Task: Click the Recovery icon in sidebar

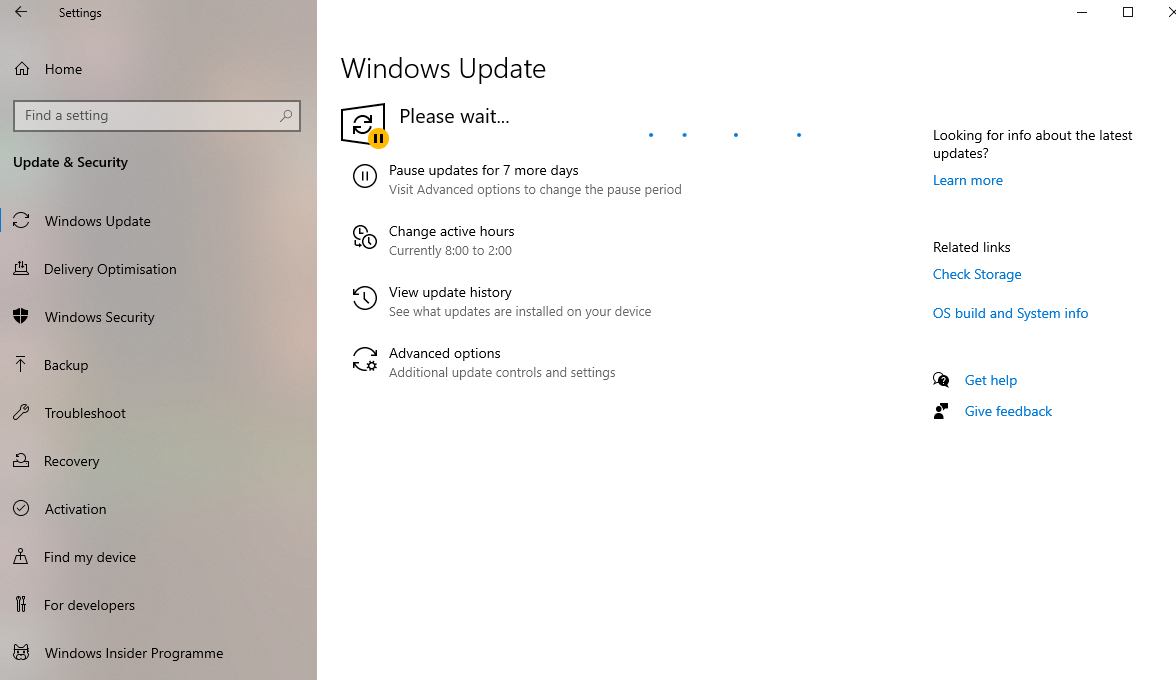Action: [x=21, y=460]
